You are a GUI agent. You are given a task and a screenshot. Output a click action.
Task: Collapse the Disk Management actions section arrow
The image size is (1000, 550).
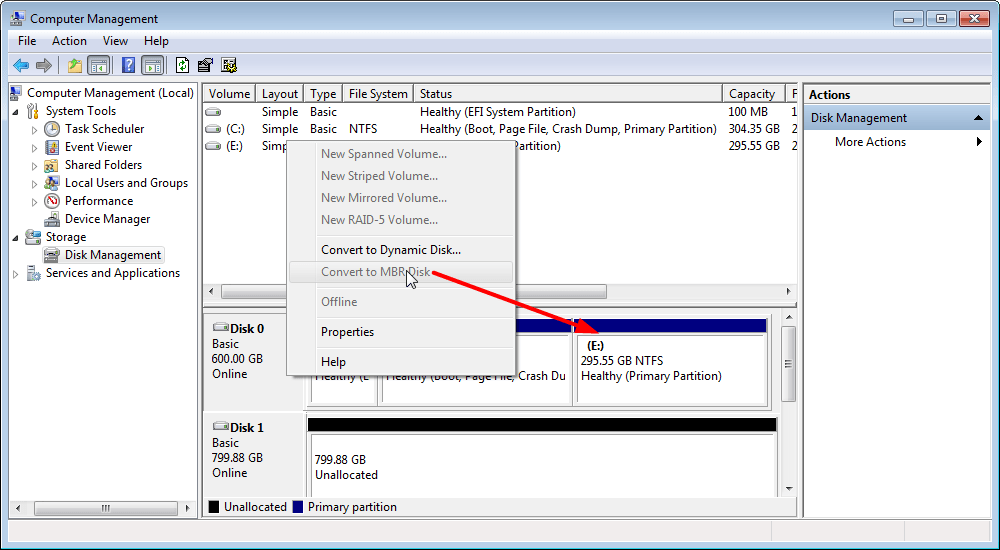[x=978, y=118]
